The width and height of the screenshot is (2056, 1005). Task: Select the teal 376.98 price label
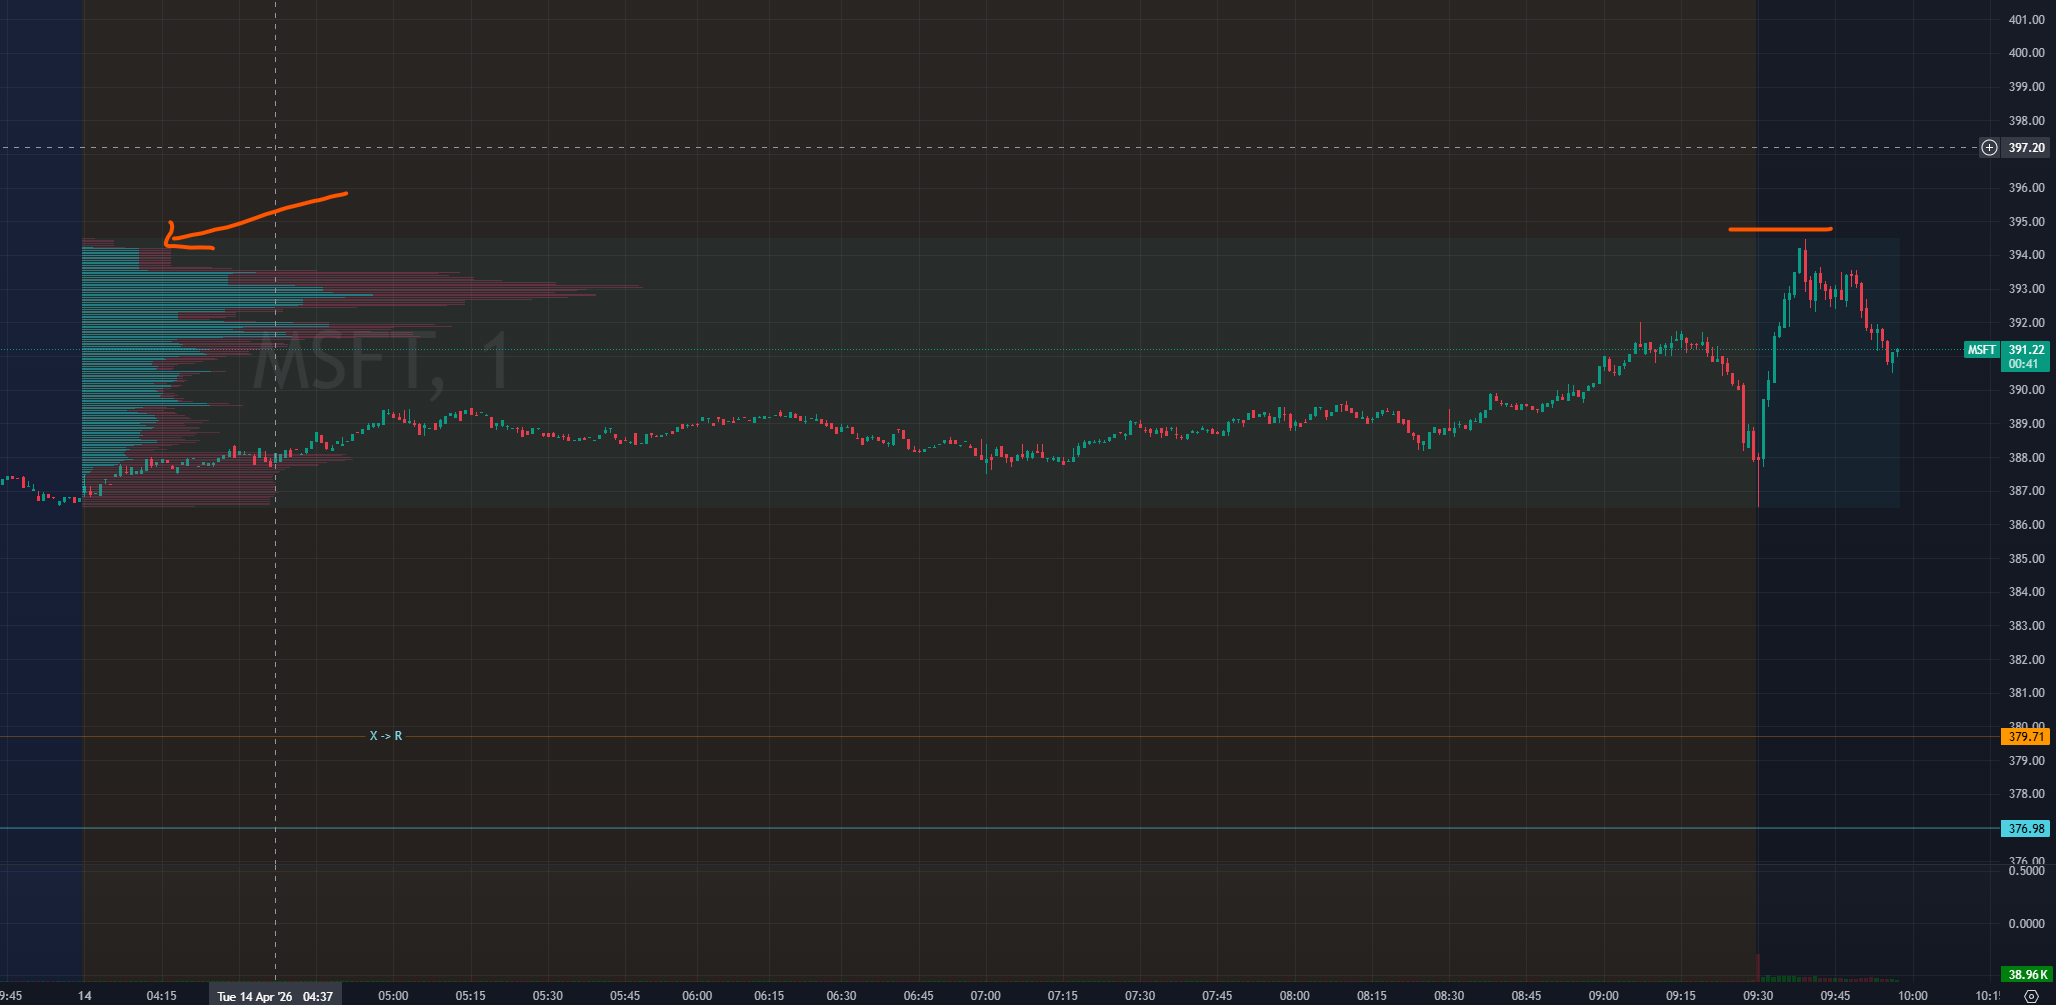pyautogui.click(x=2025, y=829)
